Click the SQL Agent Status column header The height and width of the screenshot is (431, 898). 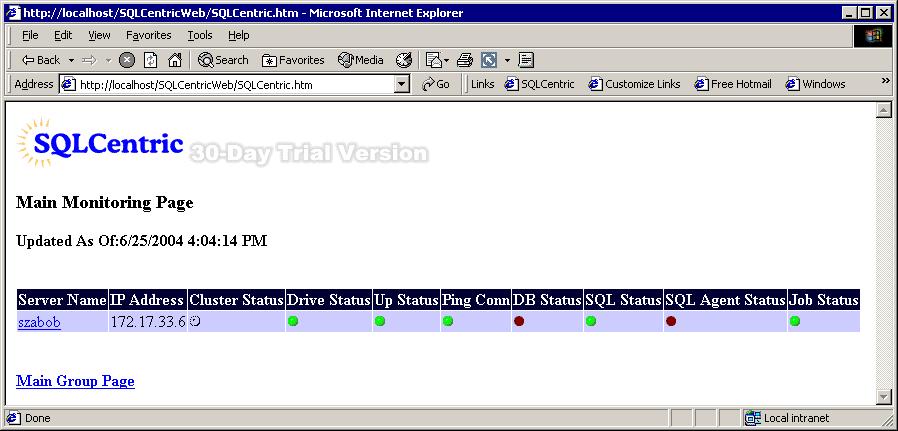point(726,300)
